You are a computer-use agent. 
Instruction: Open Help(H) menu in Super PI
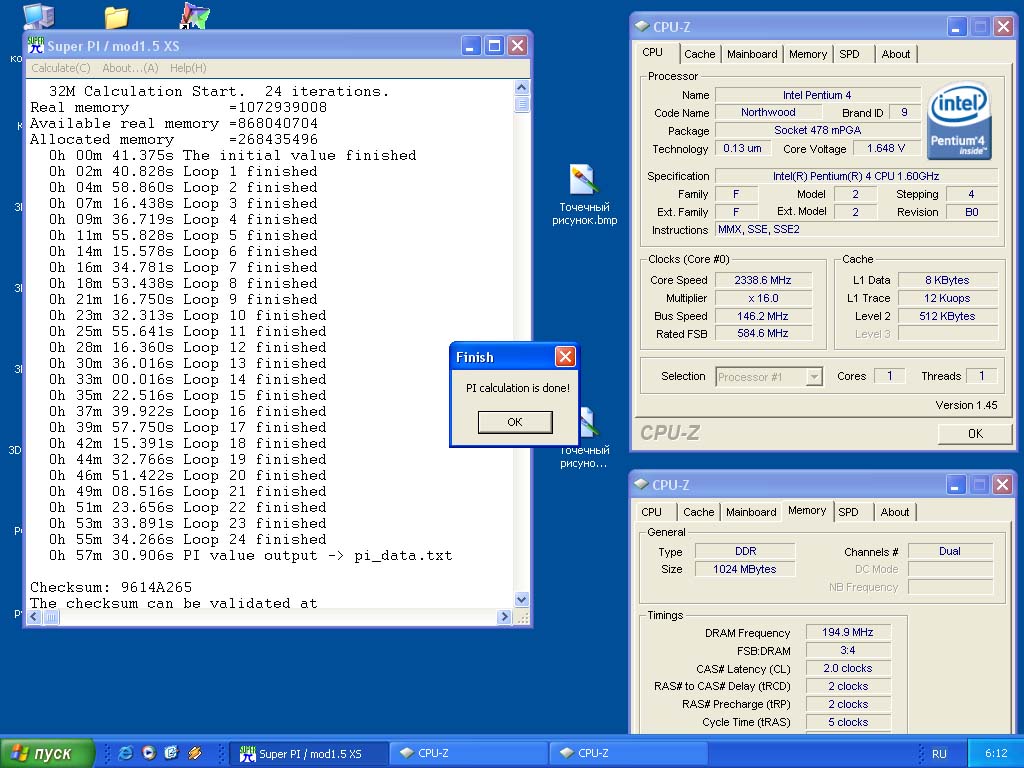click(188, 68)
